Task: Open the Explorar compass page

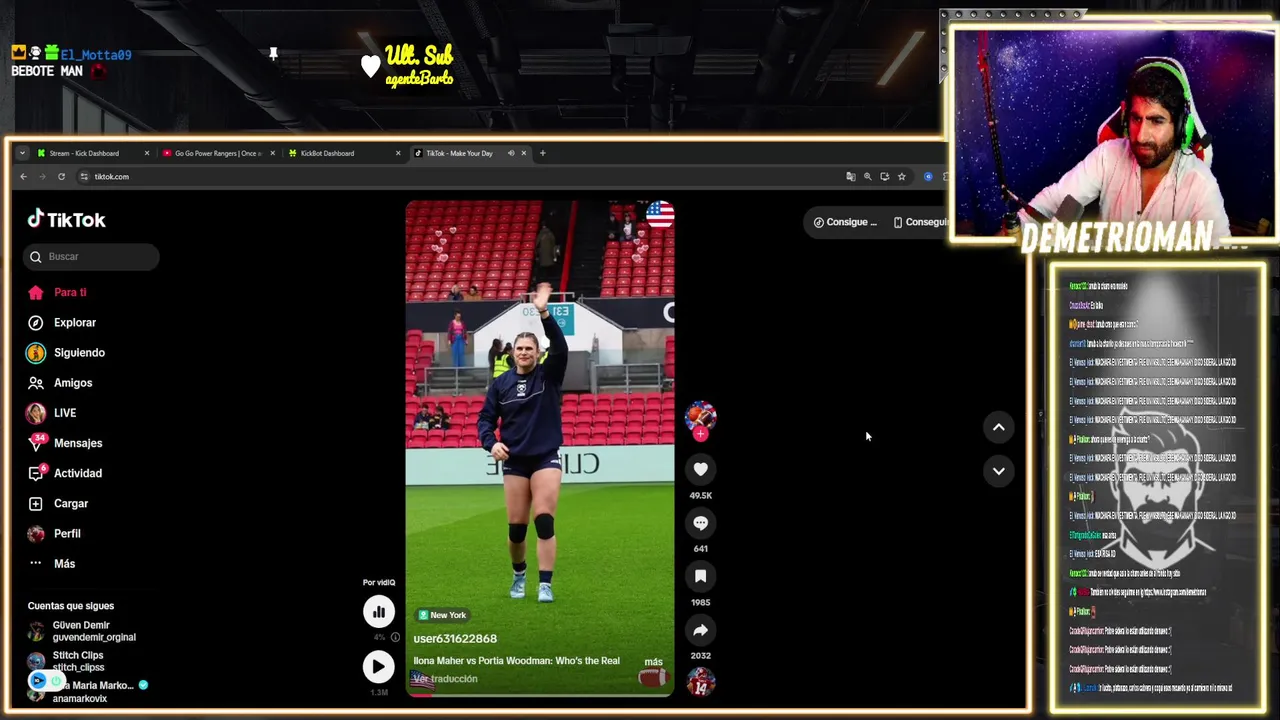Action: point(62,322)
